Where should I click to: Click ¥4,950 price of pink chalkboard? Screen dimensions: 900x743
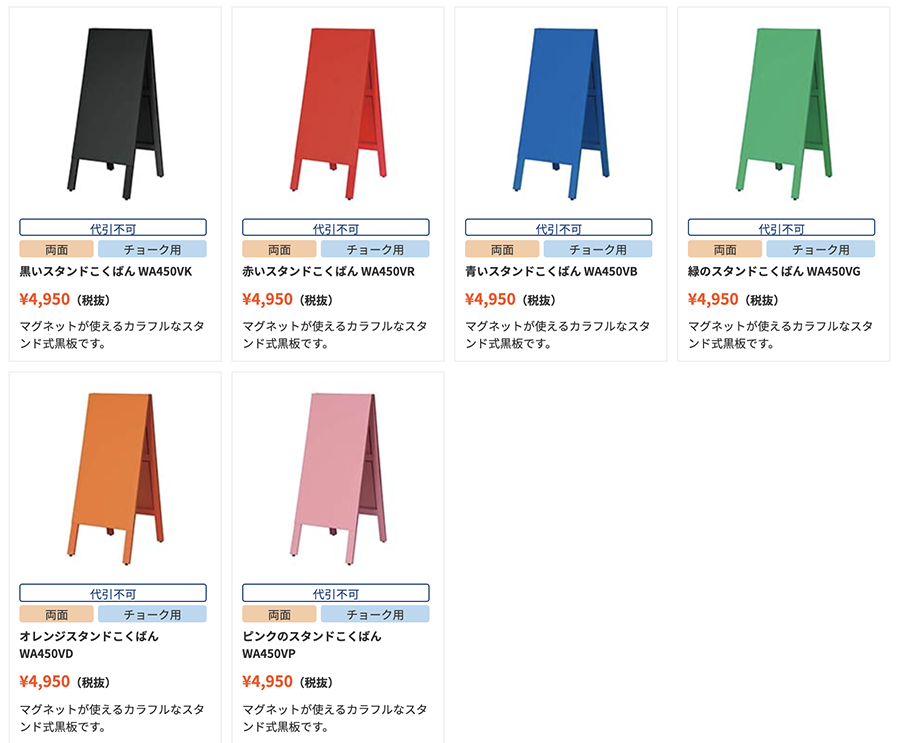point(267,682)
